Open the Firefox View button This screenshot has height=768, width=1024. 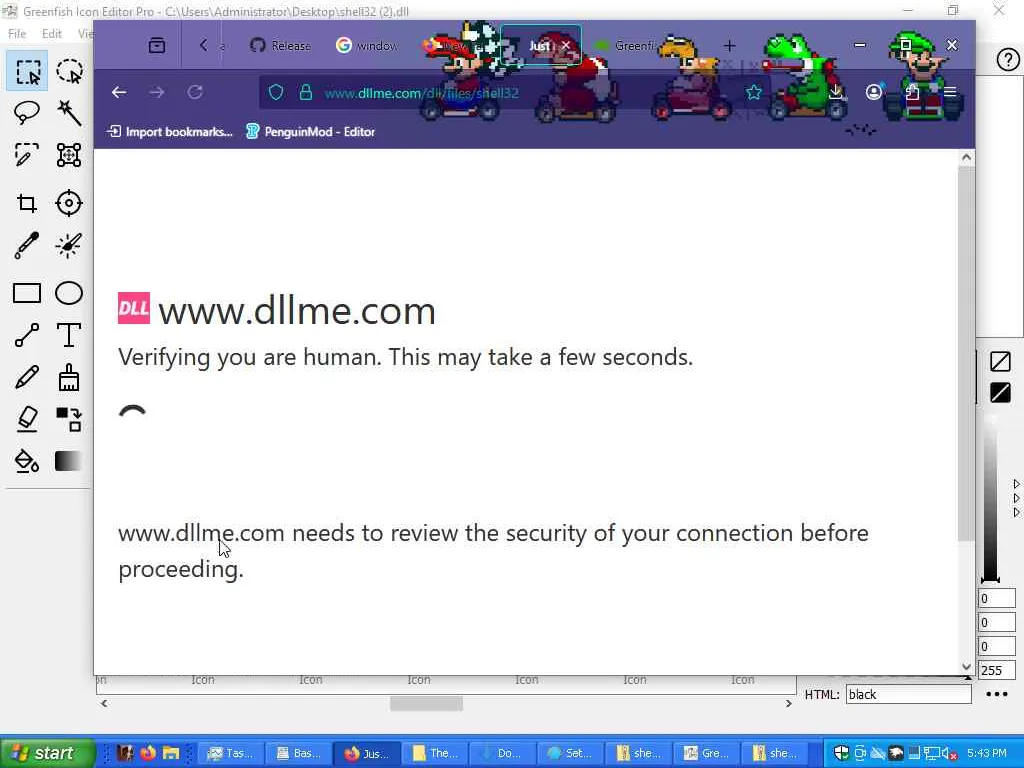(157, 46)
